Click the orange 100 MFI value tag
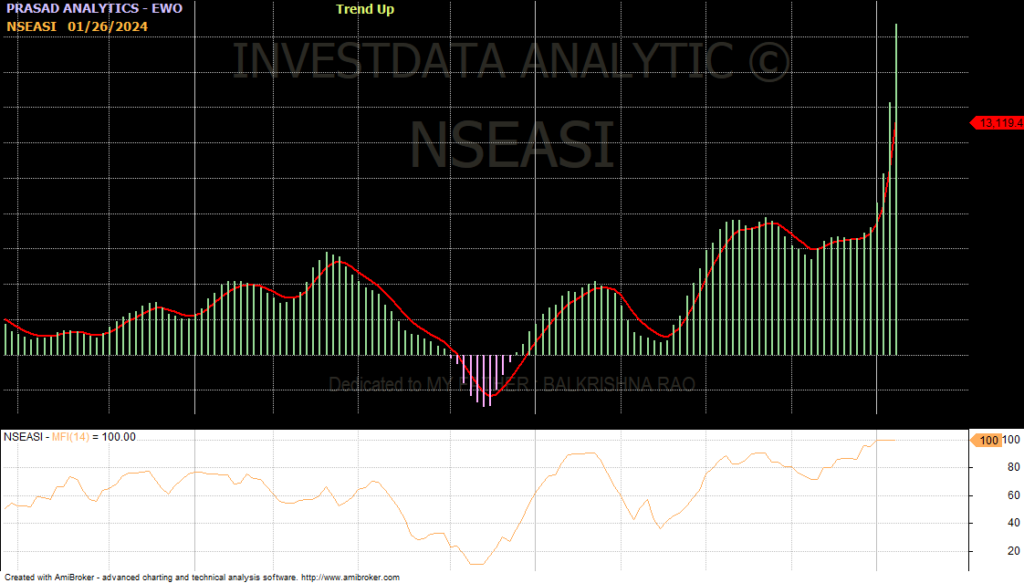Image resolution: width=1024 pixels, height=583 pixels. pos(987,440)
